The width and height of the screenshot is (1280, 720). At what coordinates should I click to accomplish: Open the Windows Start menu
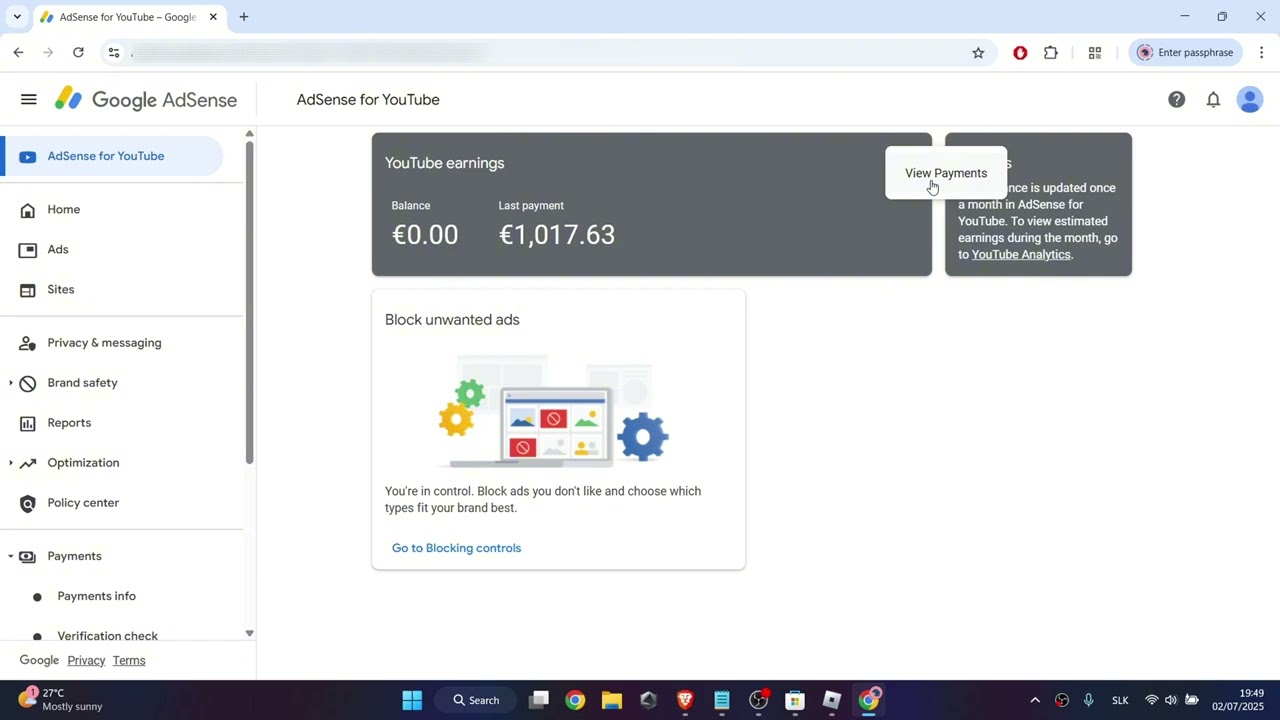[x=412, y=700]
